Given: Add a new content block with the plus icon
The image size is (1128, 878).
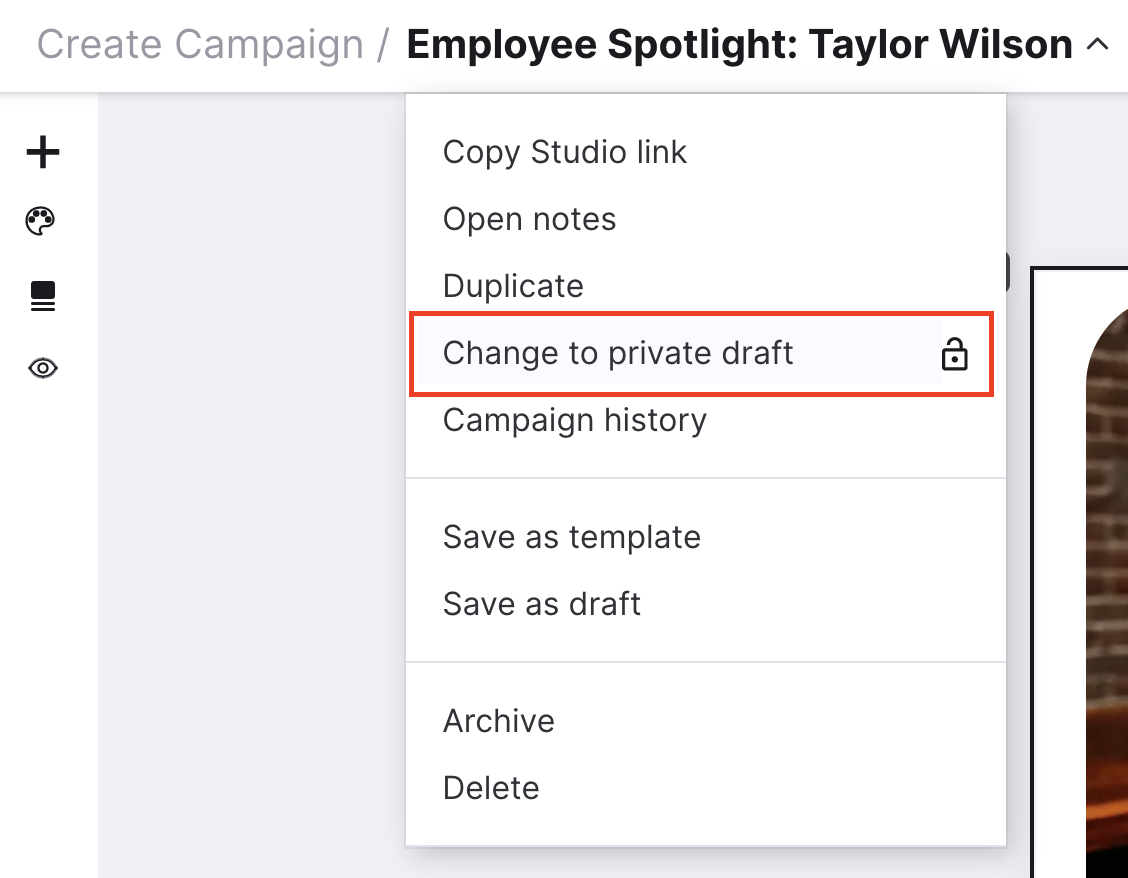Looking at the screenshot, I should click(42, 152).
